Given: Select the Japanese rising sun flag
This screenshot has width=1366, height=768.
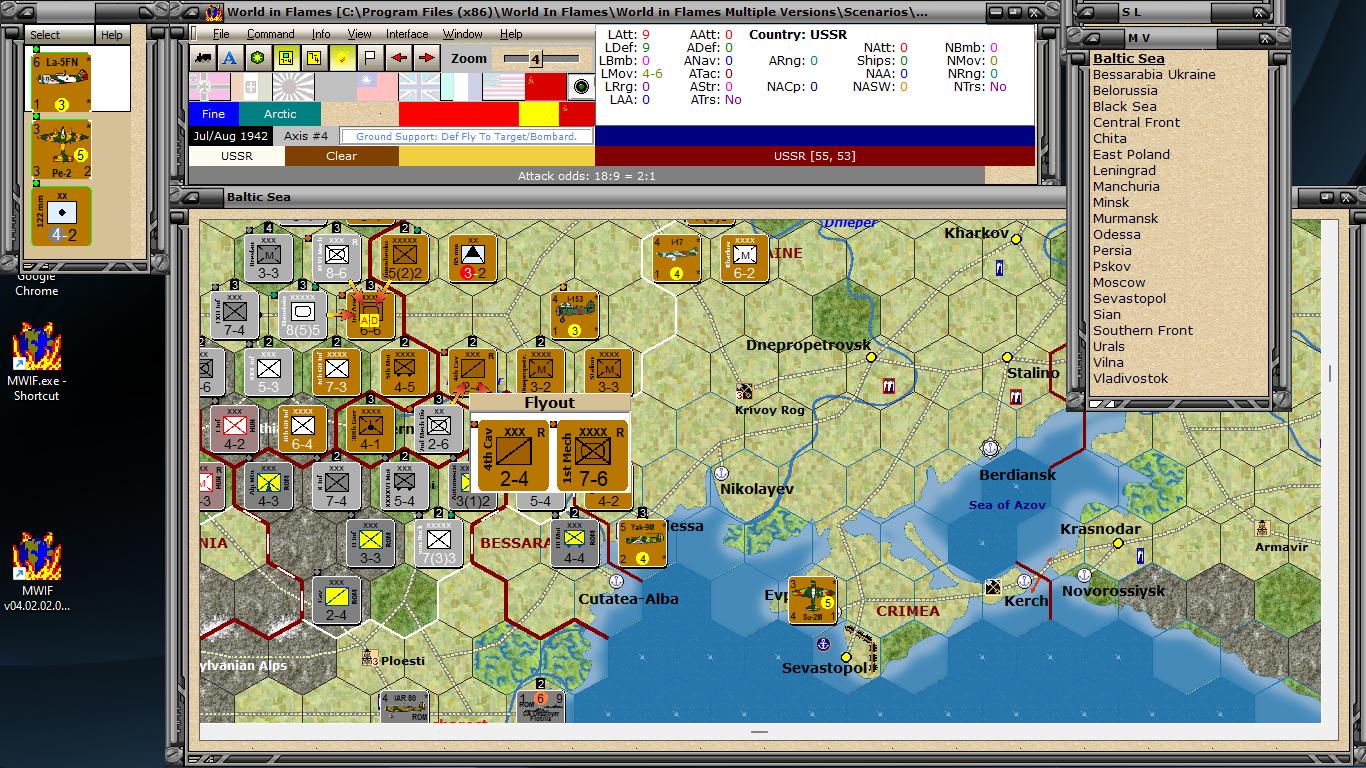Looking at the screenshot, I should 293,87.
